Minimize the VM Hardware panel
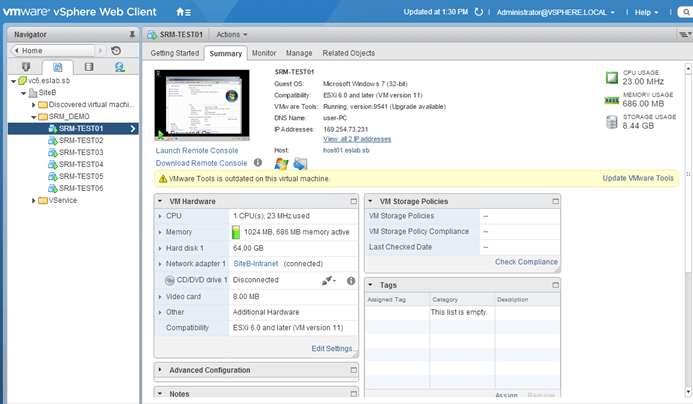This screenshot has width=693, height=404. (353, 201)
